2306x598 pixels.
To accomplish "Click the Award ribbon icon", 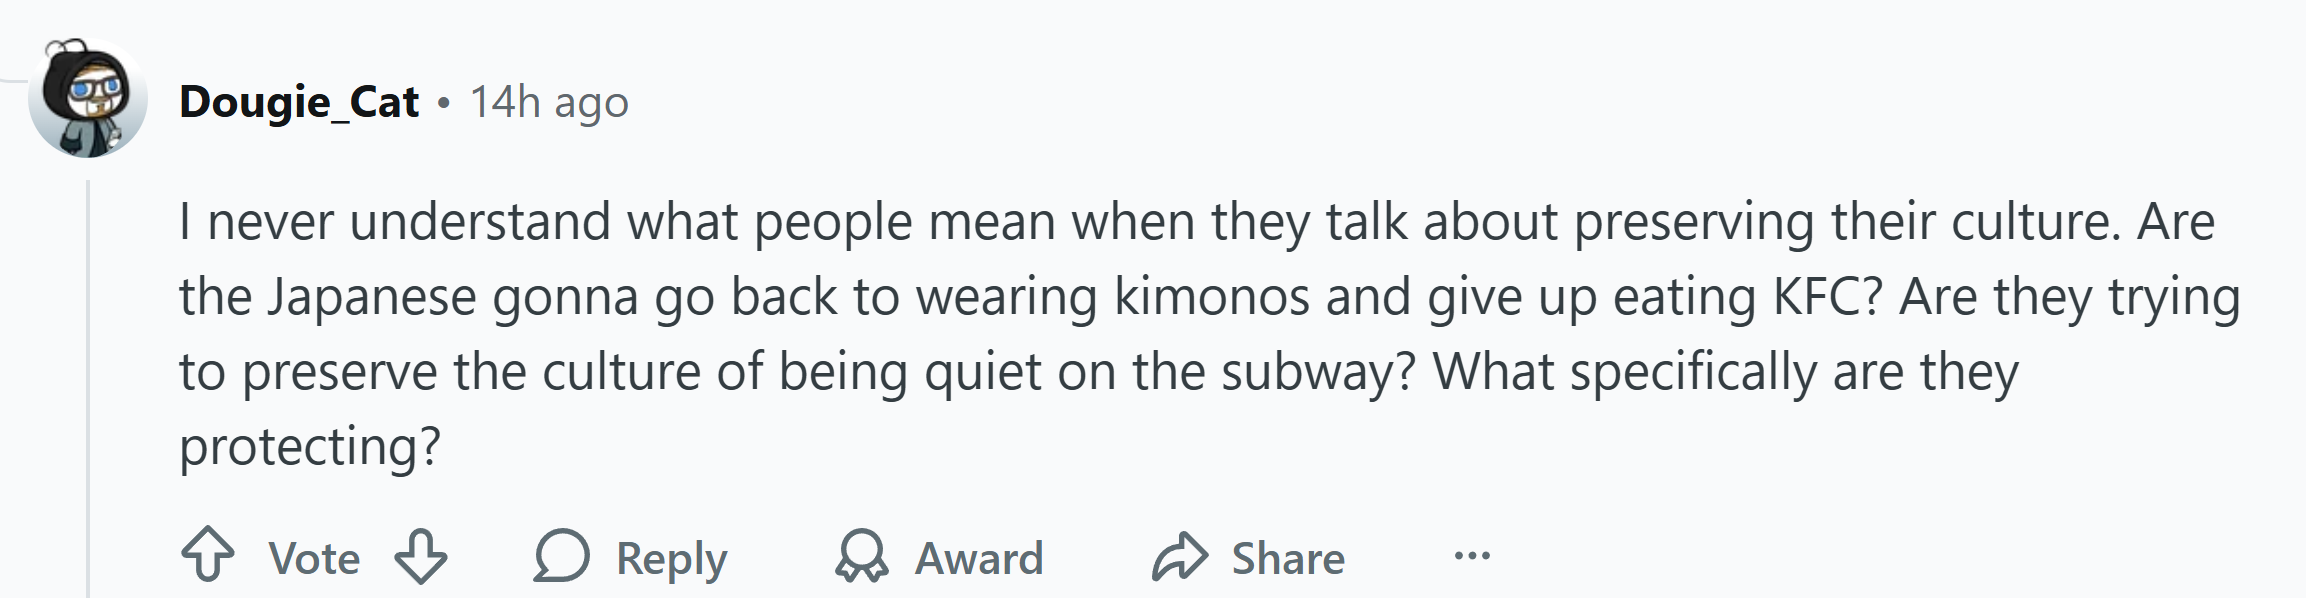I will tap(861, 556).
